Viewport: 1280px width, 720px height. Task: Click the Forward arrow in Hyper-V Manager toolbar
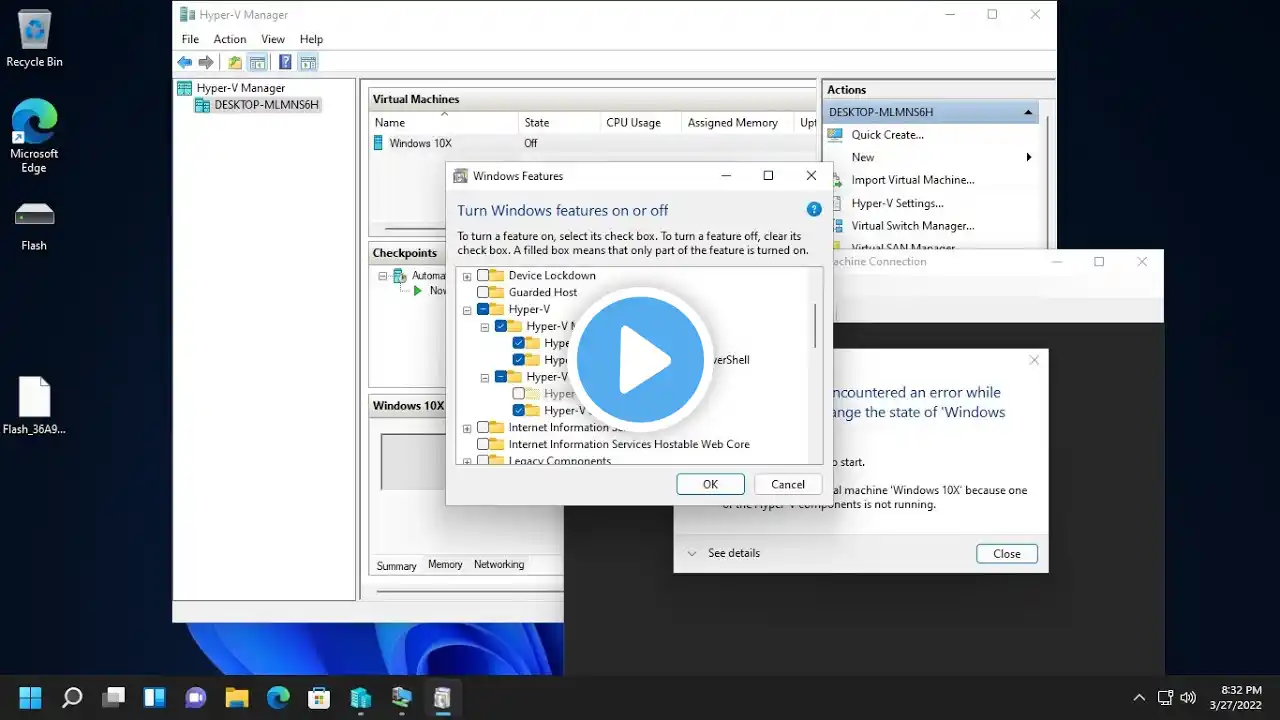coord(206,62)
